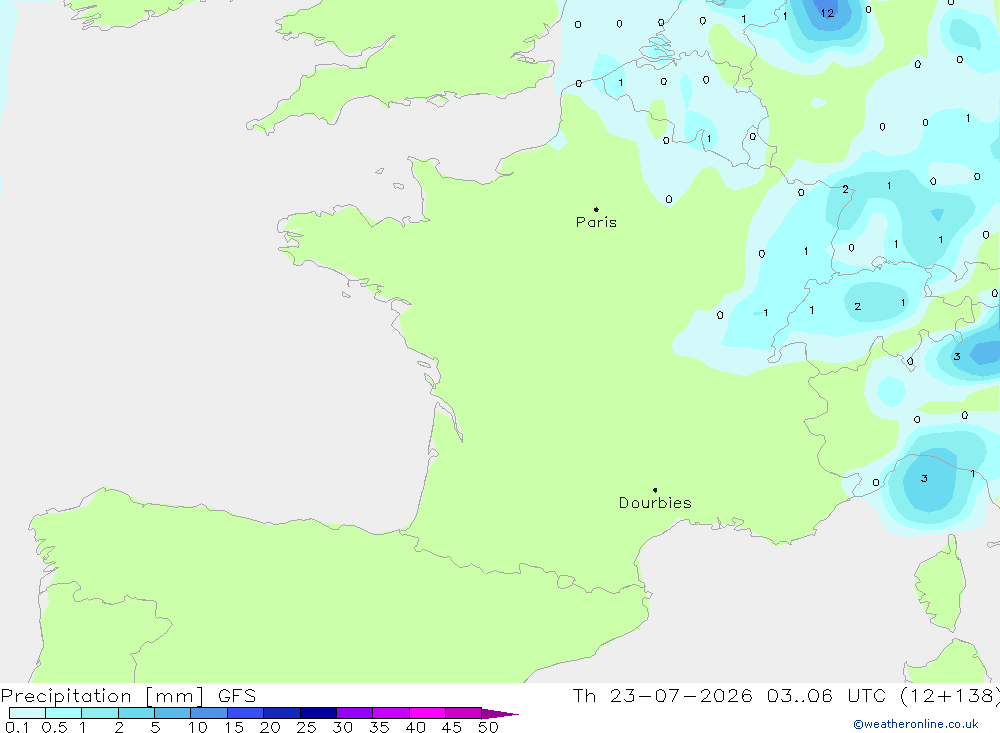Click the '50' legend scale label

tap(488, 727)
